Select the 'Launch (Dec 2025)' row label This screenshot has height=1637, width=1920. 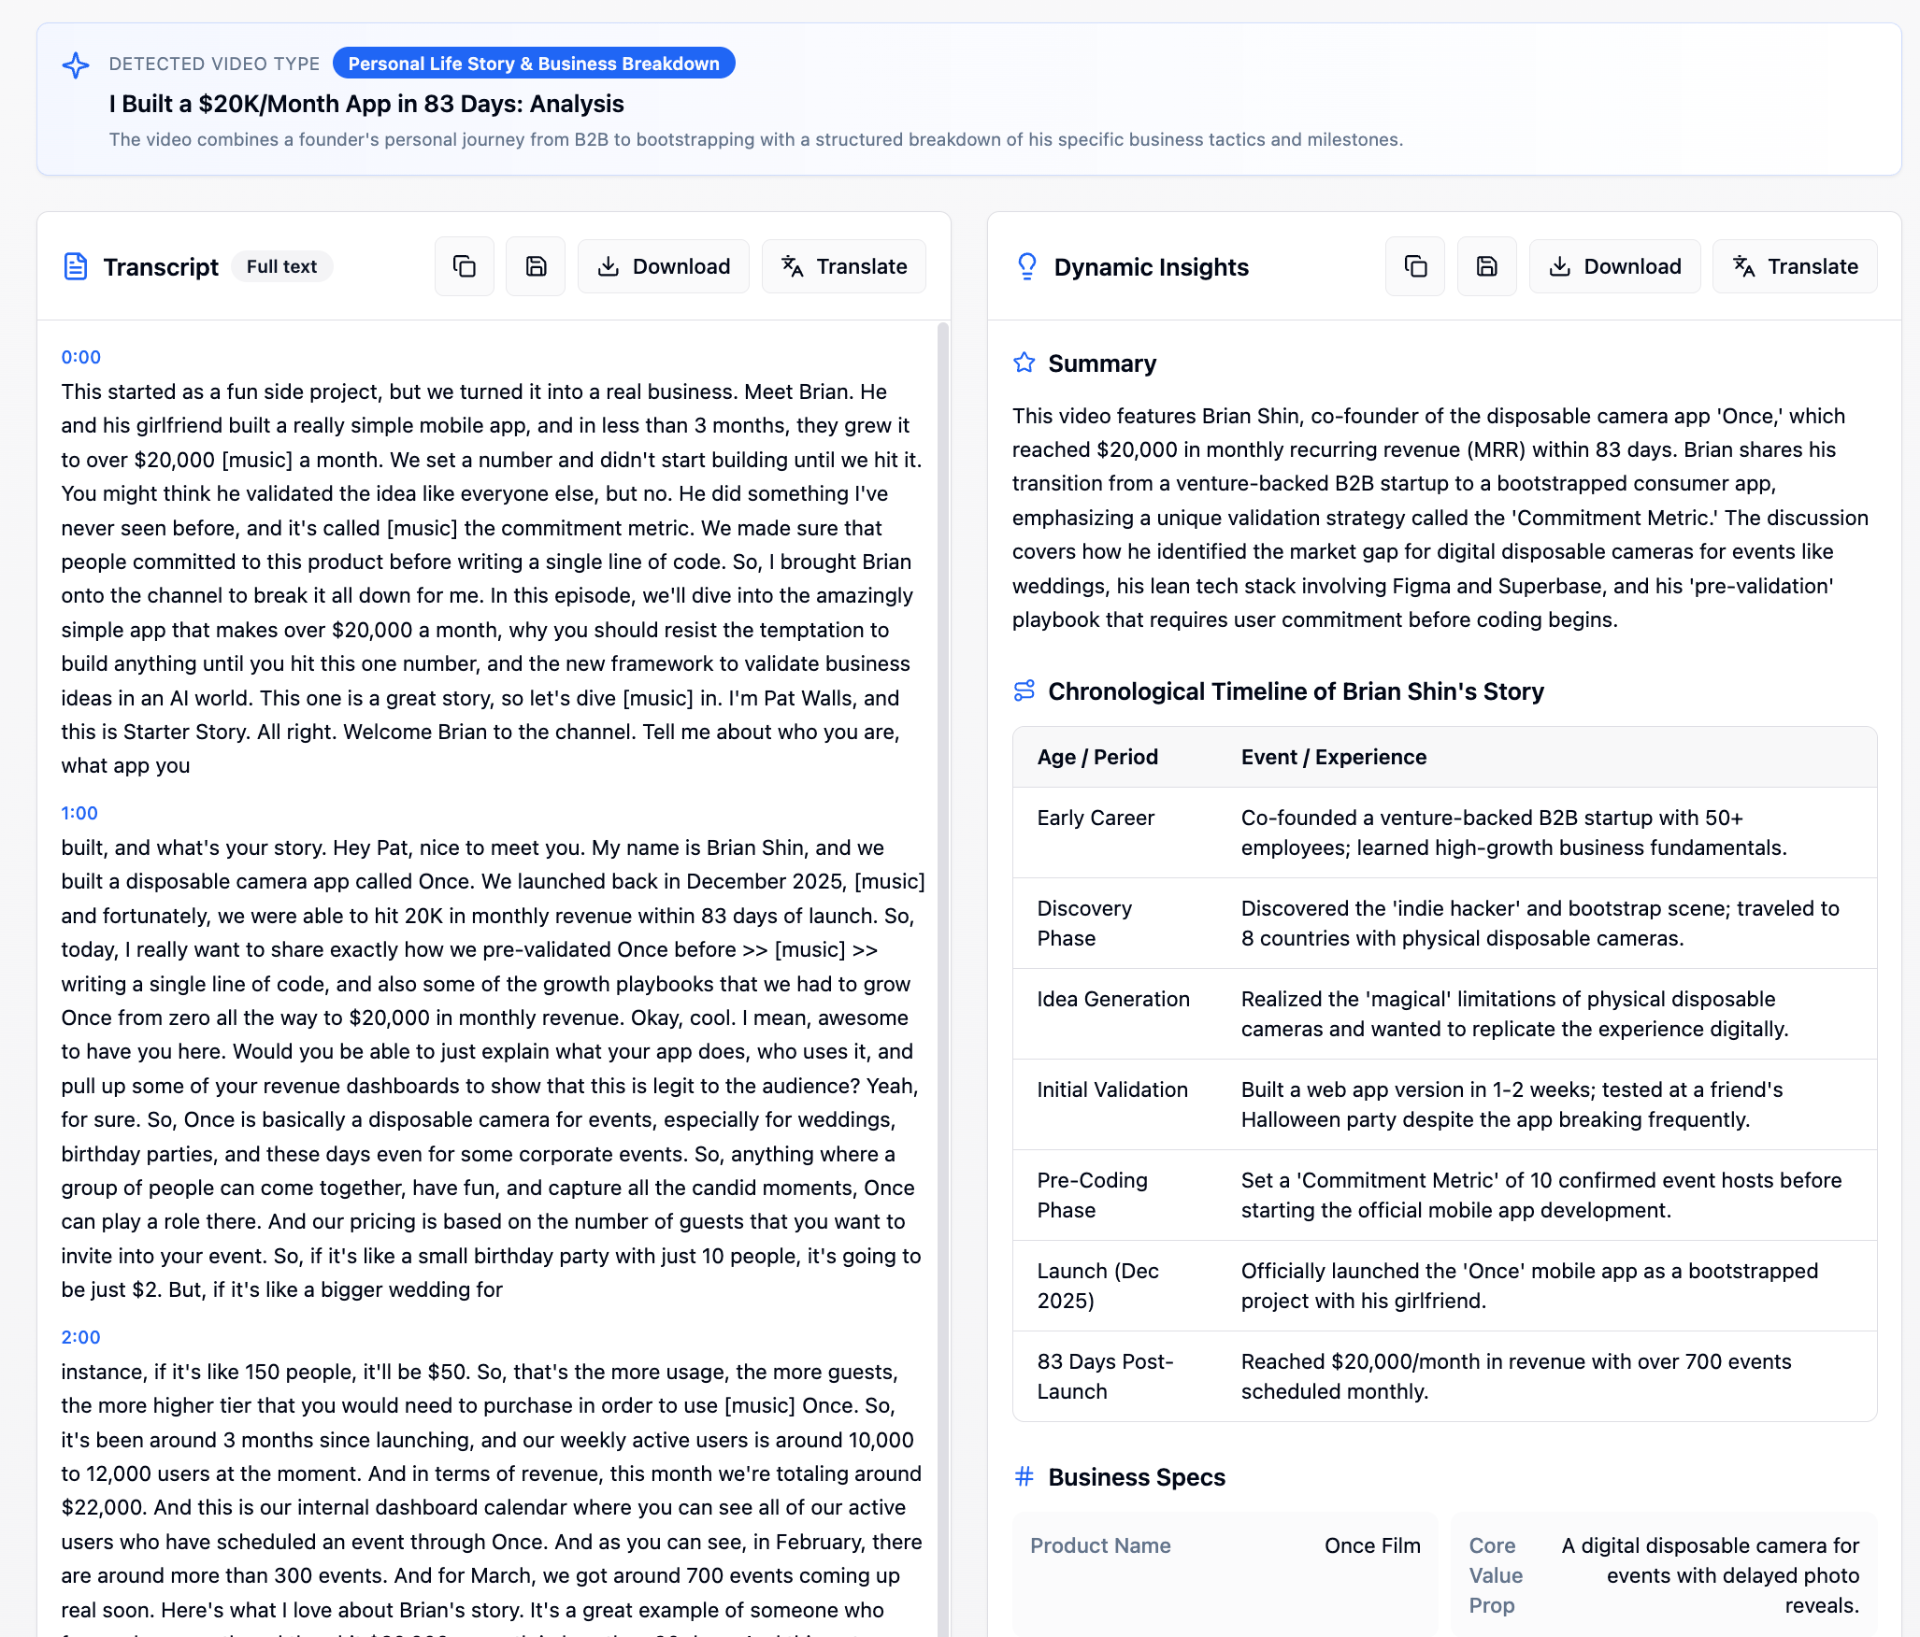[1098, 1286]
